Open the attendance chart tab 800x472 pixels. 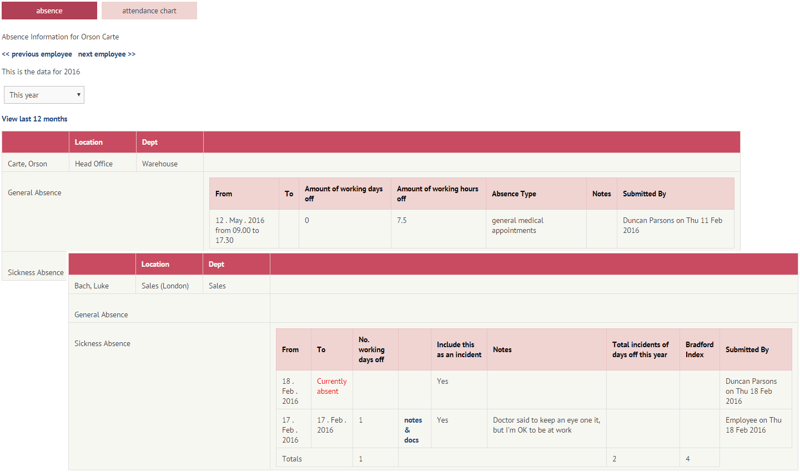pyautogui.click(x=149, y=10)
